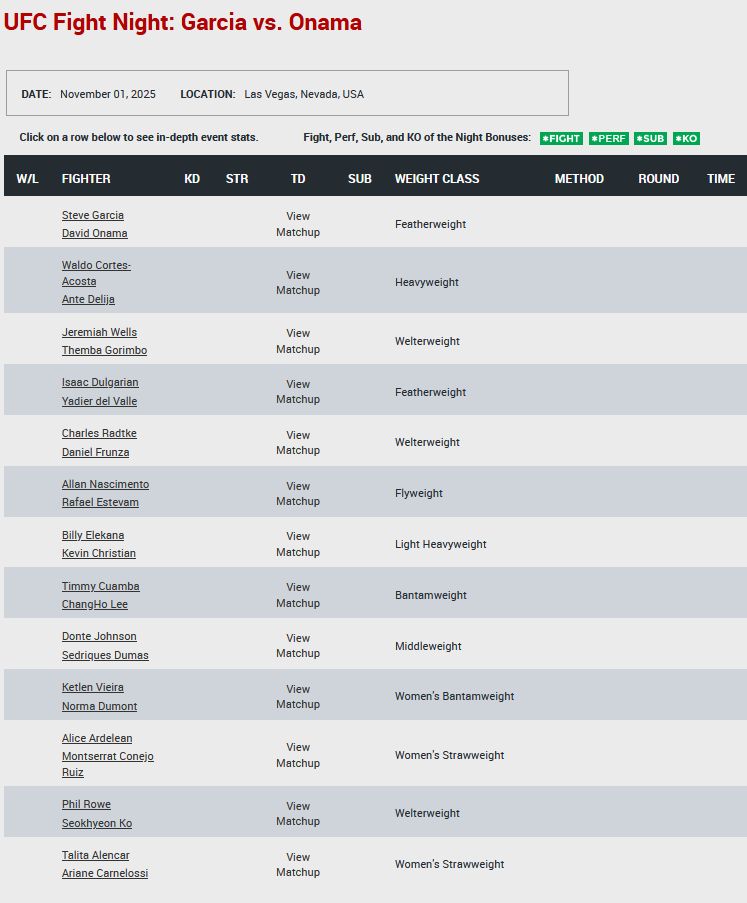This screenshot has width=747, height=903.
Task: Click the Women's Bantamweight weight class cell
Action: 454,696
